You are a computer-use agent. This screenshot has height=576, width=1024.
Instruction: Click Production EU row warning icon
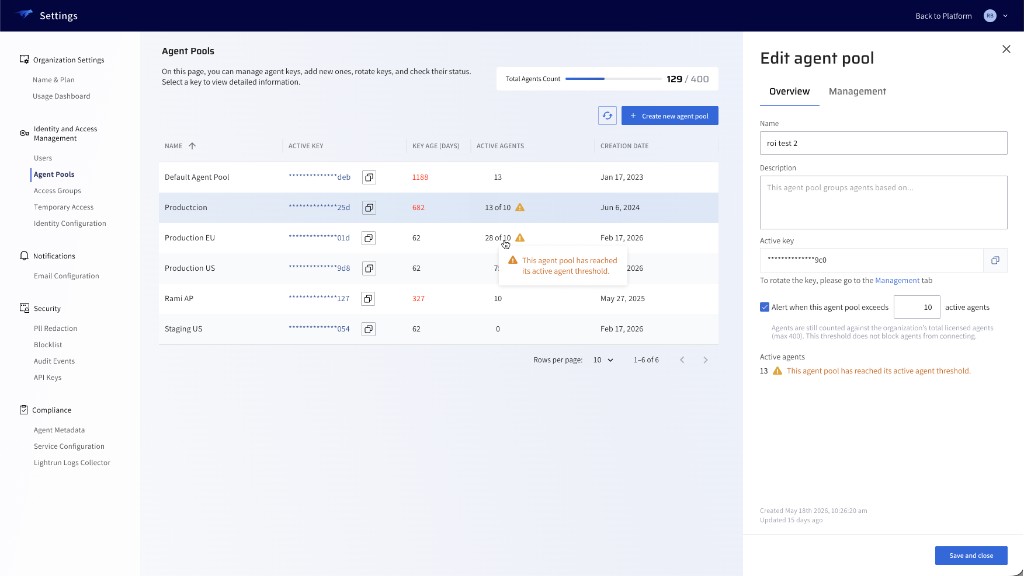click(520, 238)
